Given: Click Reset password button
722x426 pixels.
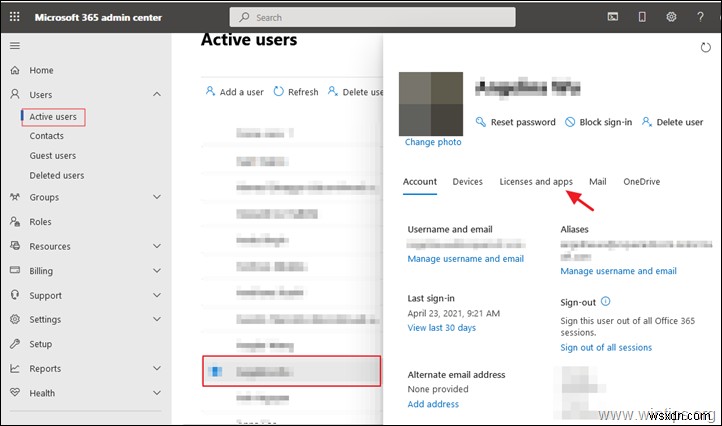Looking at the screenshot, I should coord(515,122).
